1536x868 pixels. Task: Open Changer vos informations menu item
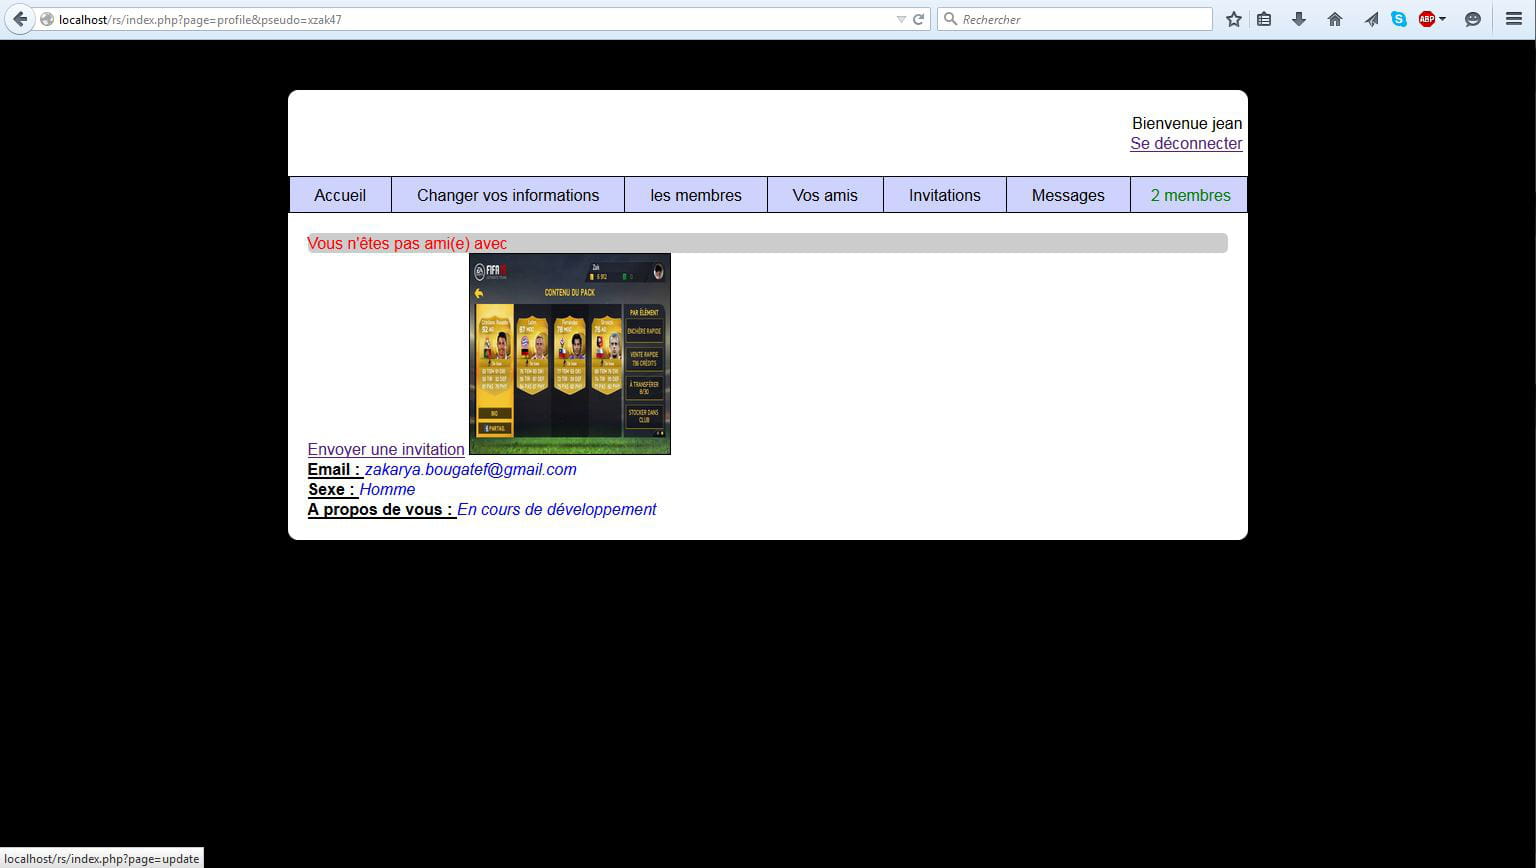508,195
